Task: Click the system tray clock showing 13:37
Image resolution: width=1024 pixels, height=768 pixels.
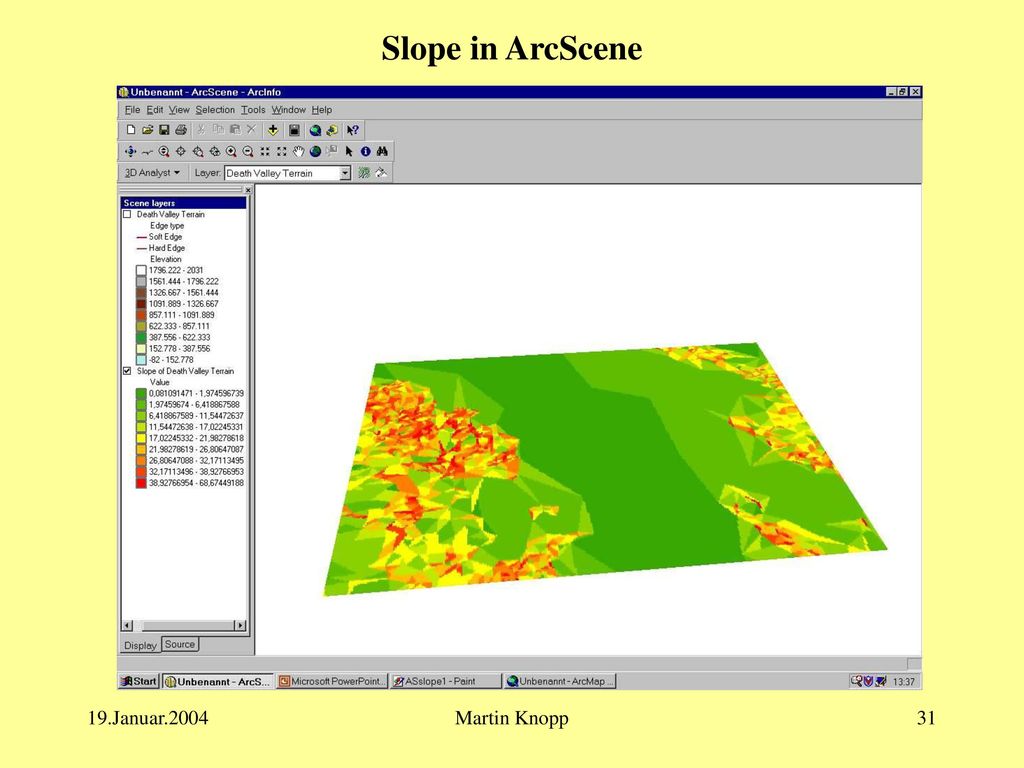Action: point(904,682)
